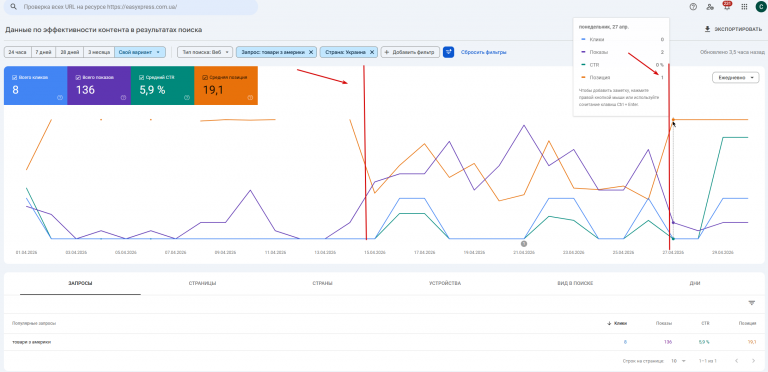768x372 pixels.
Task: Switch to the ДНИ tab
Action: point(694,283)
